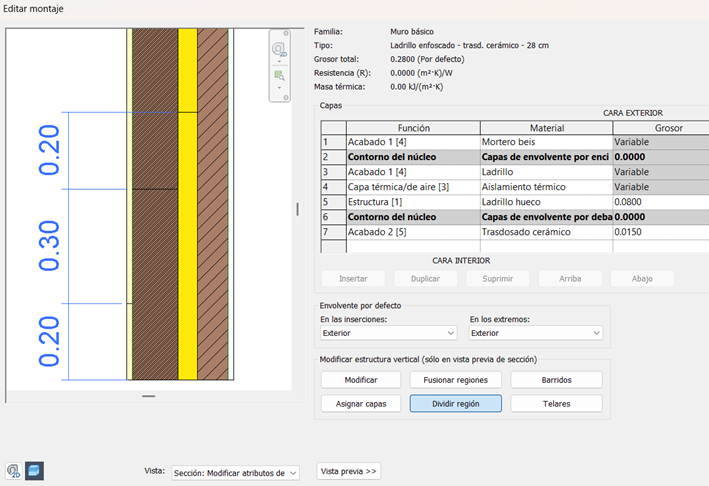Click the 0.30 dimension in the preview
This screenshot has width=709, height=486.
[49, 246]
